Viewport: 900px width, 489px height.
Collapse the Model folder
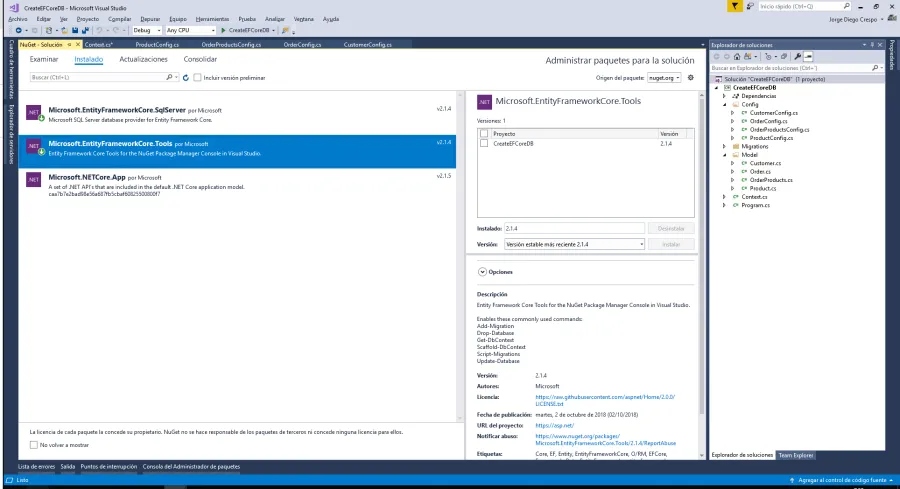(x=724, y=155)
